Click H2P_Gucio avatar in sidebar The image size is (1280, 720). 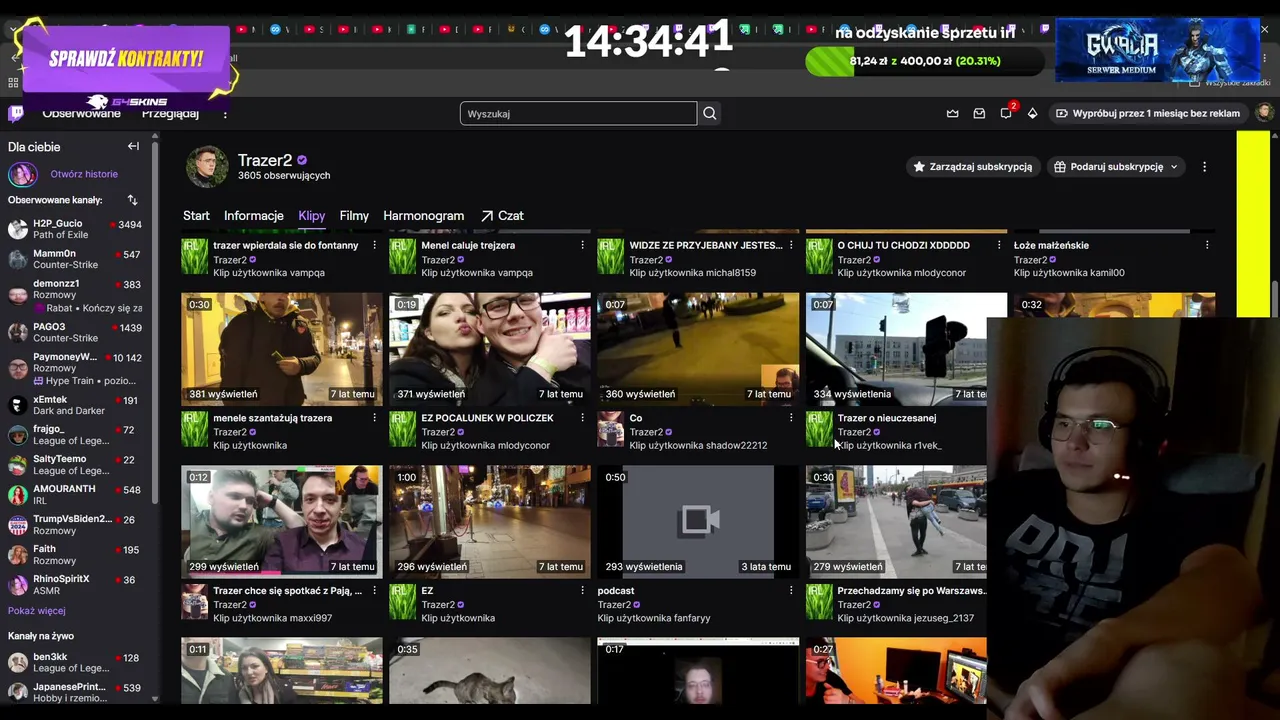coord(18,229)
